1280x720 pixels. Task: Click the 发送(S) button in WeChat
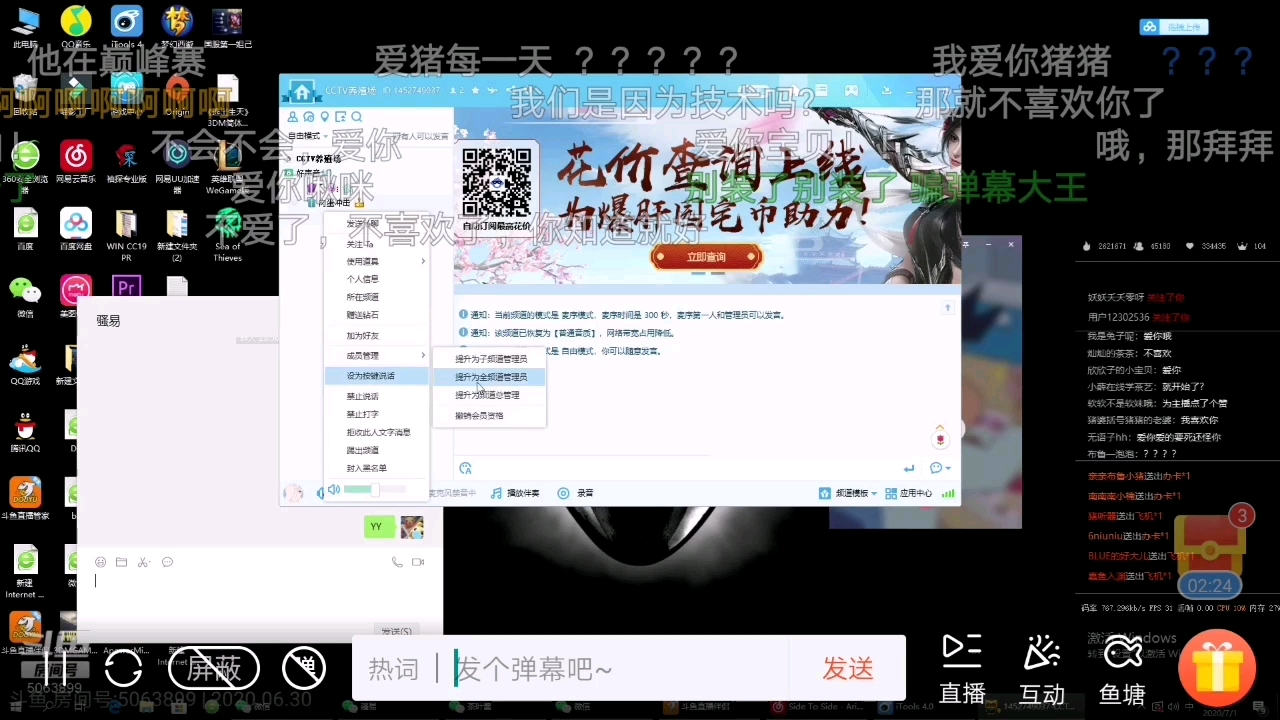(396, 631)
